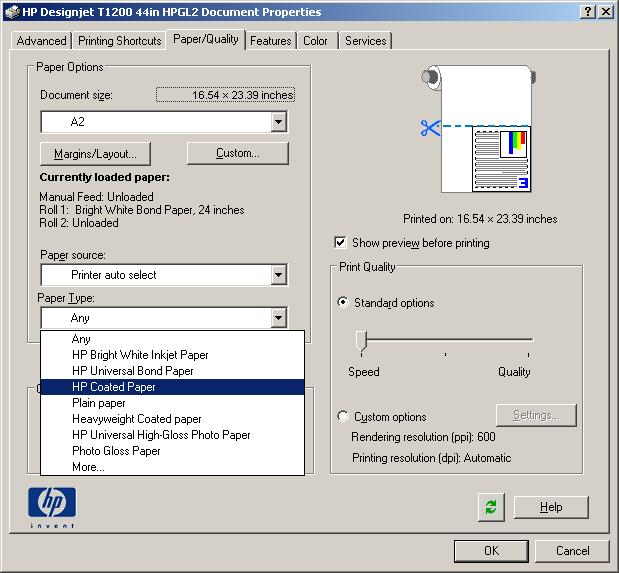This screenshot has width=619, height=573.
Task: Close the Document Properties dialog
Action: tap(606, 12)
